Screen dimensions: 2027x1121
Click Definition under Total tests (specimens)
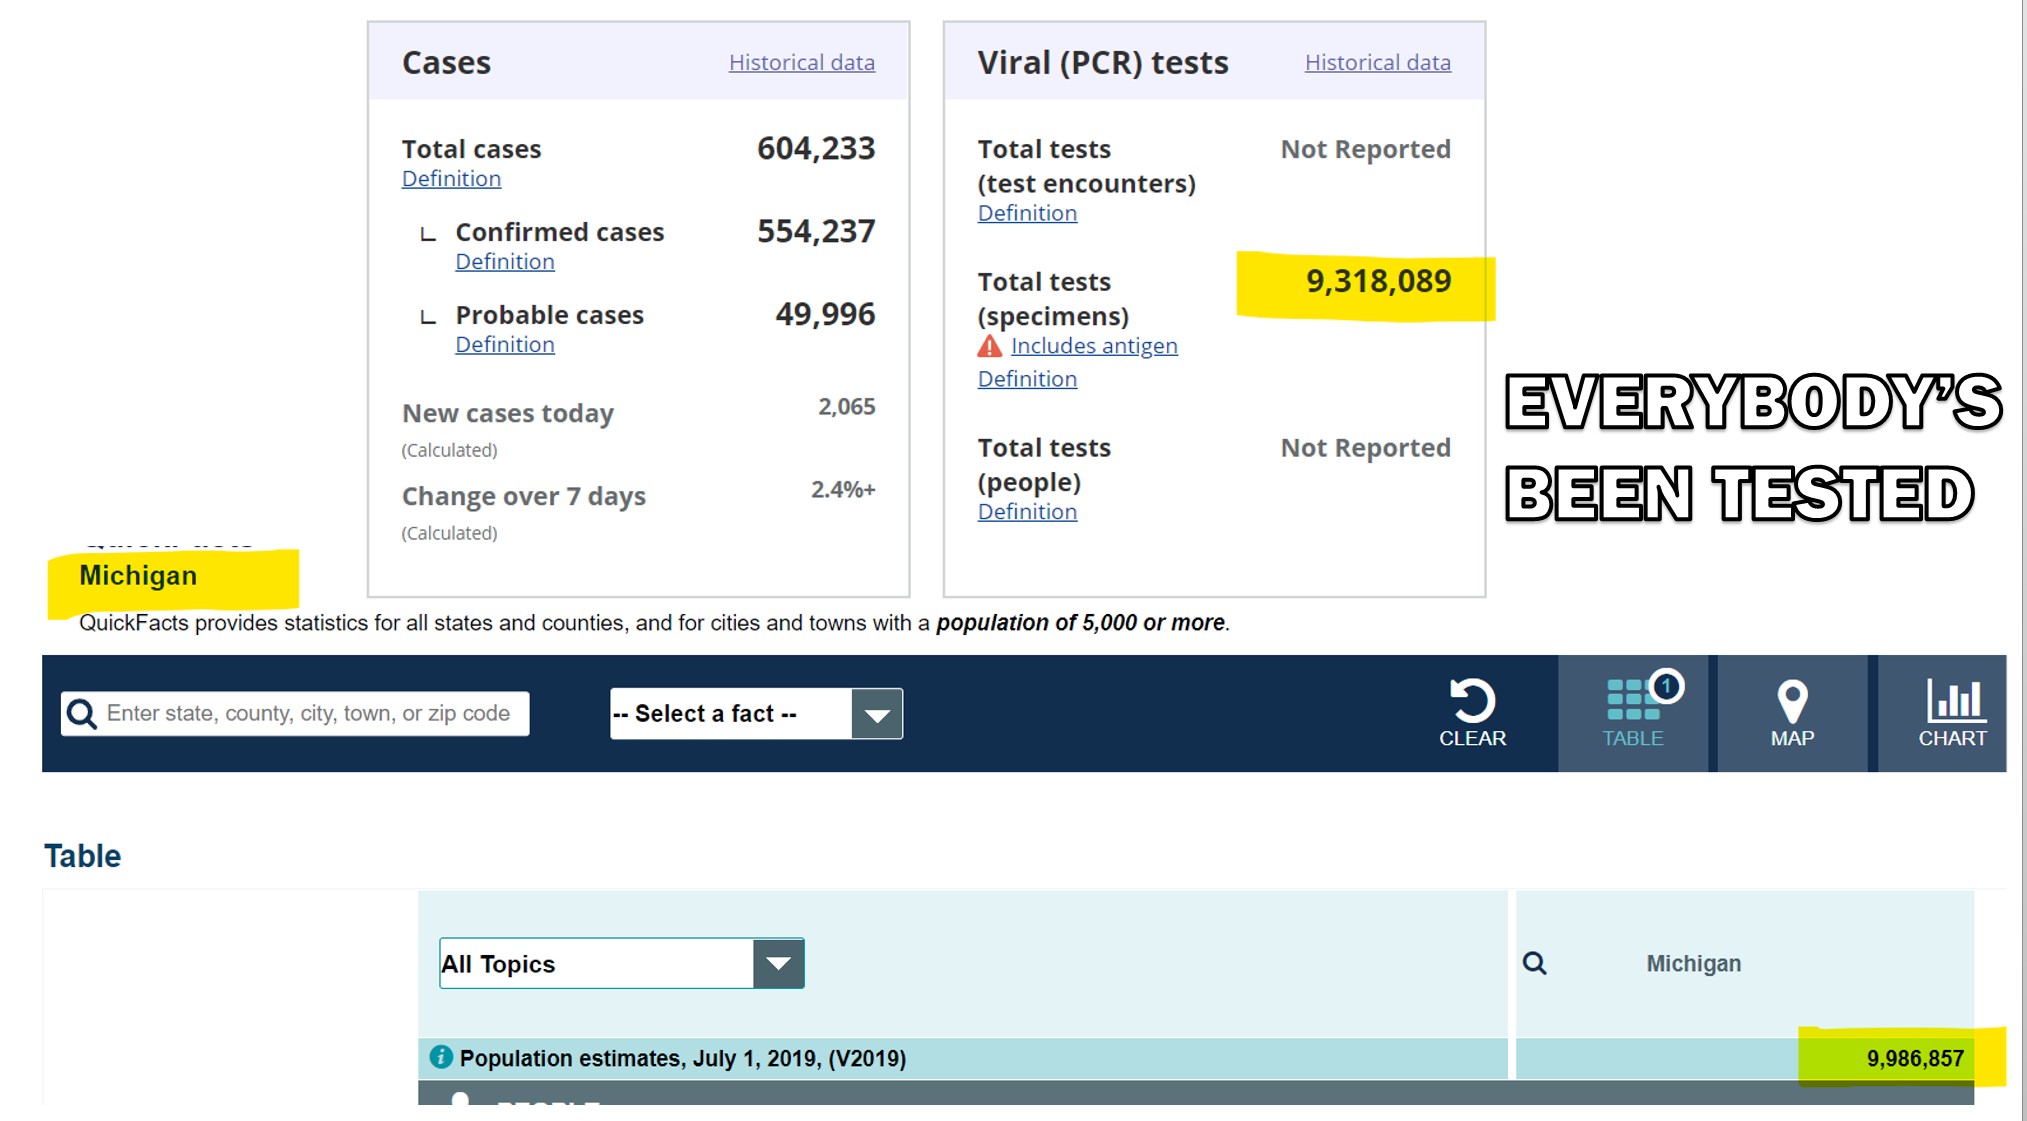1027,380
